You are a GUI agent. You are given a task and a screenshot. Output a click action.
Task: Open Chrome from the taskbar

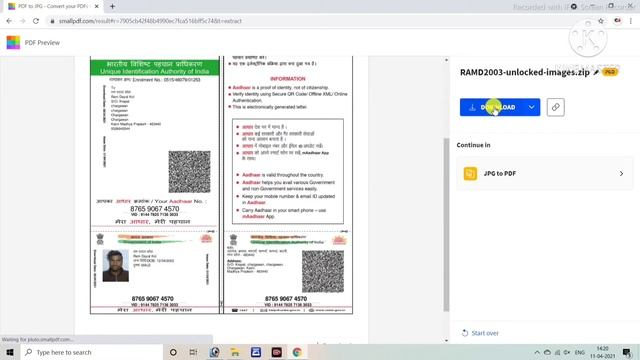[x=297, y=352]
